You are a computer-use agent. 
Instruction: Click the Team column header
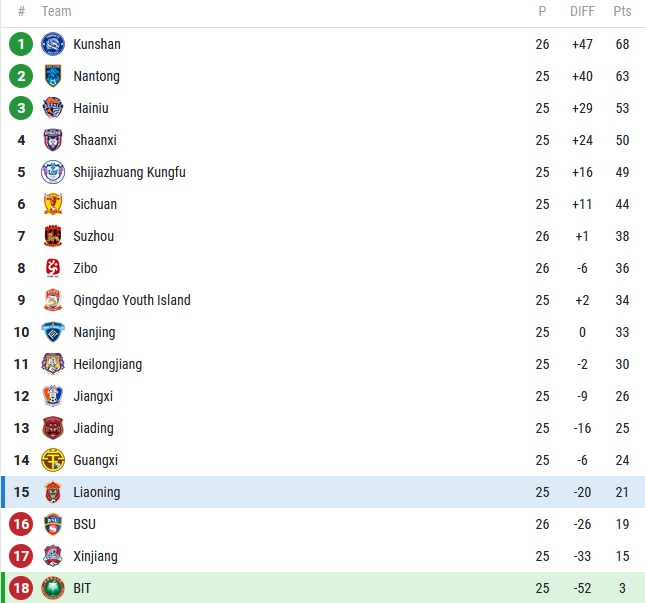[x=56, y=12]
